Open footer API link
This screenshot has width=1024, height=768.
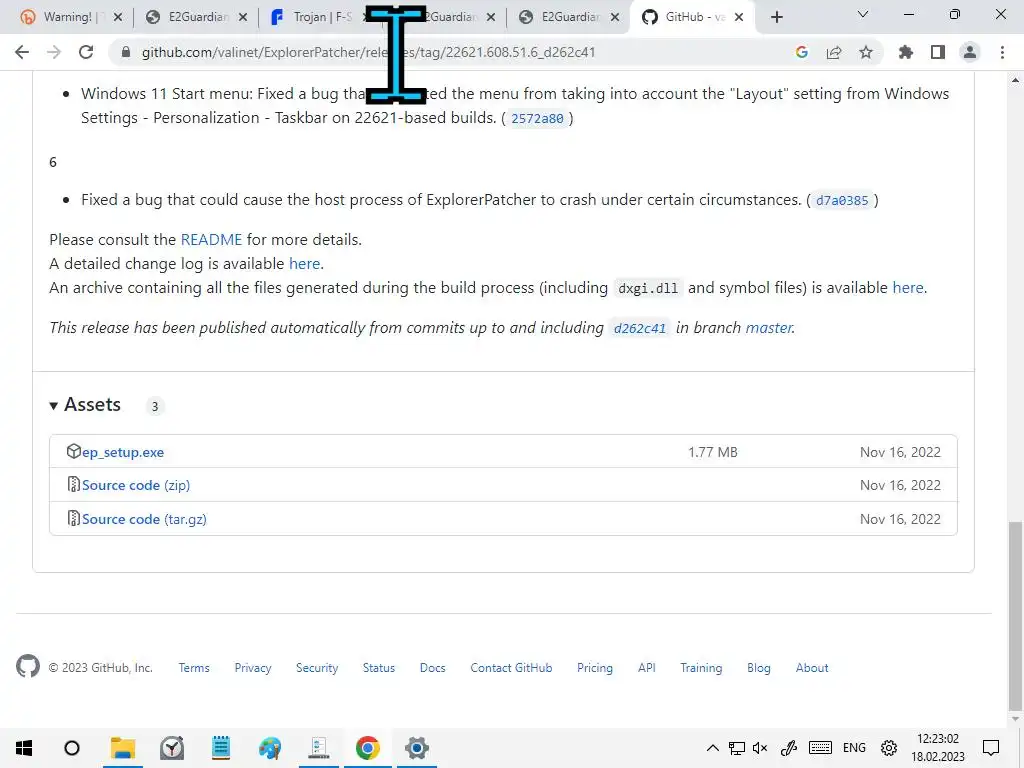647,668
